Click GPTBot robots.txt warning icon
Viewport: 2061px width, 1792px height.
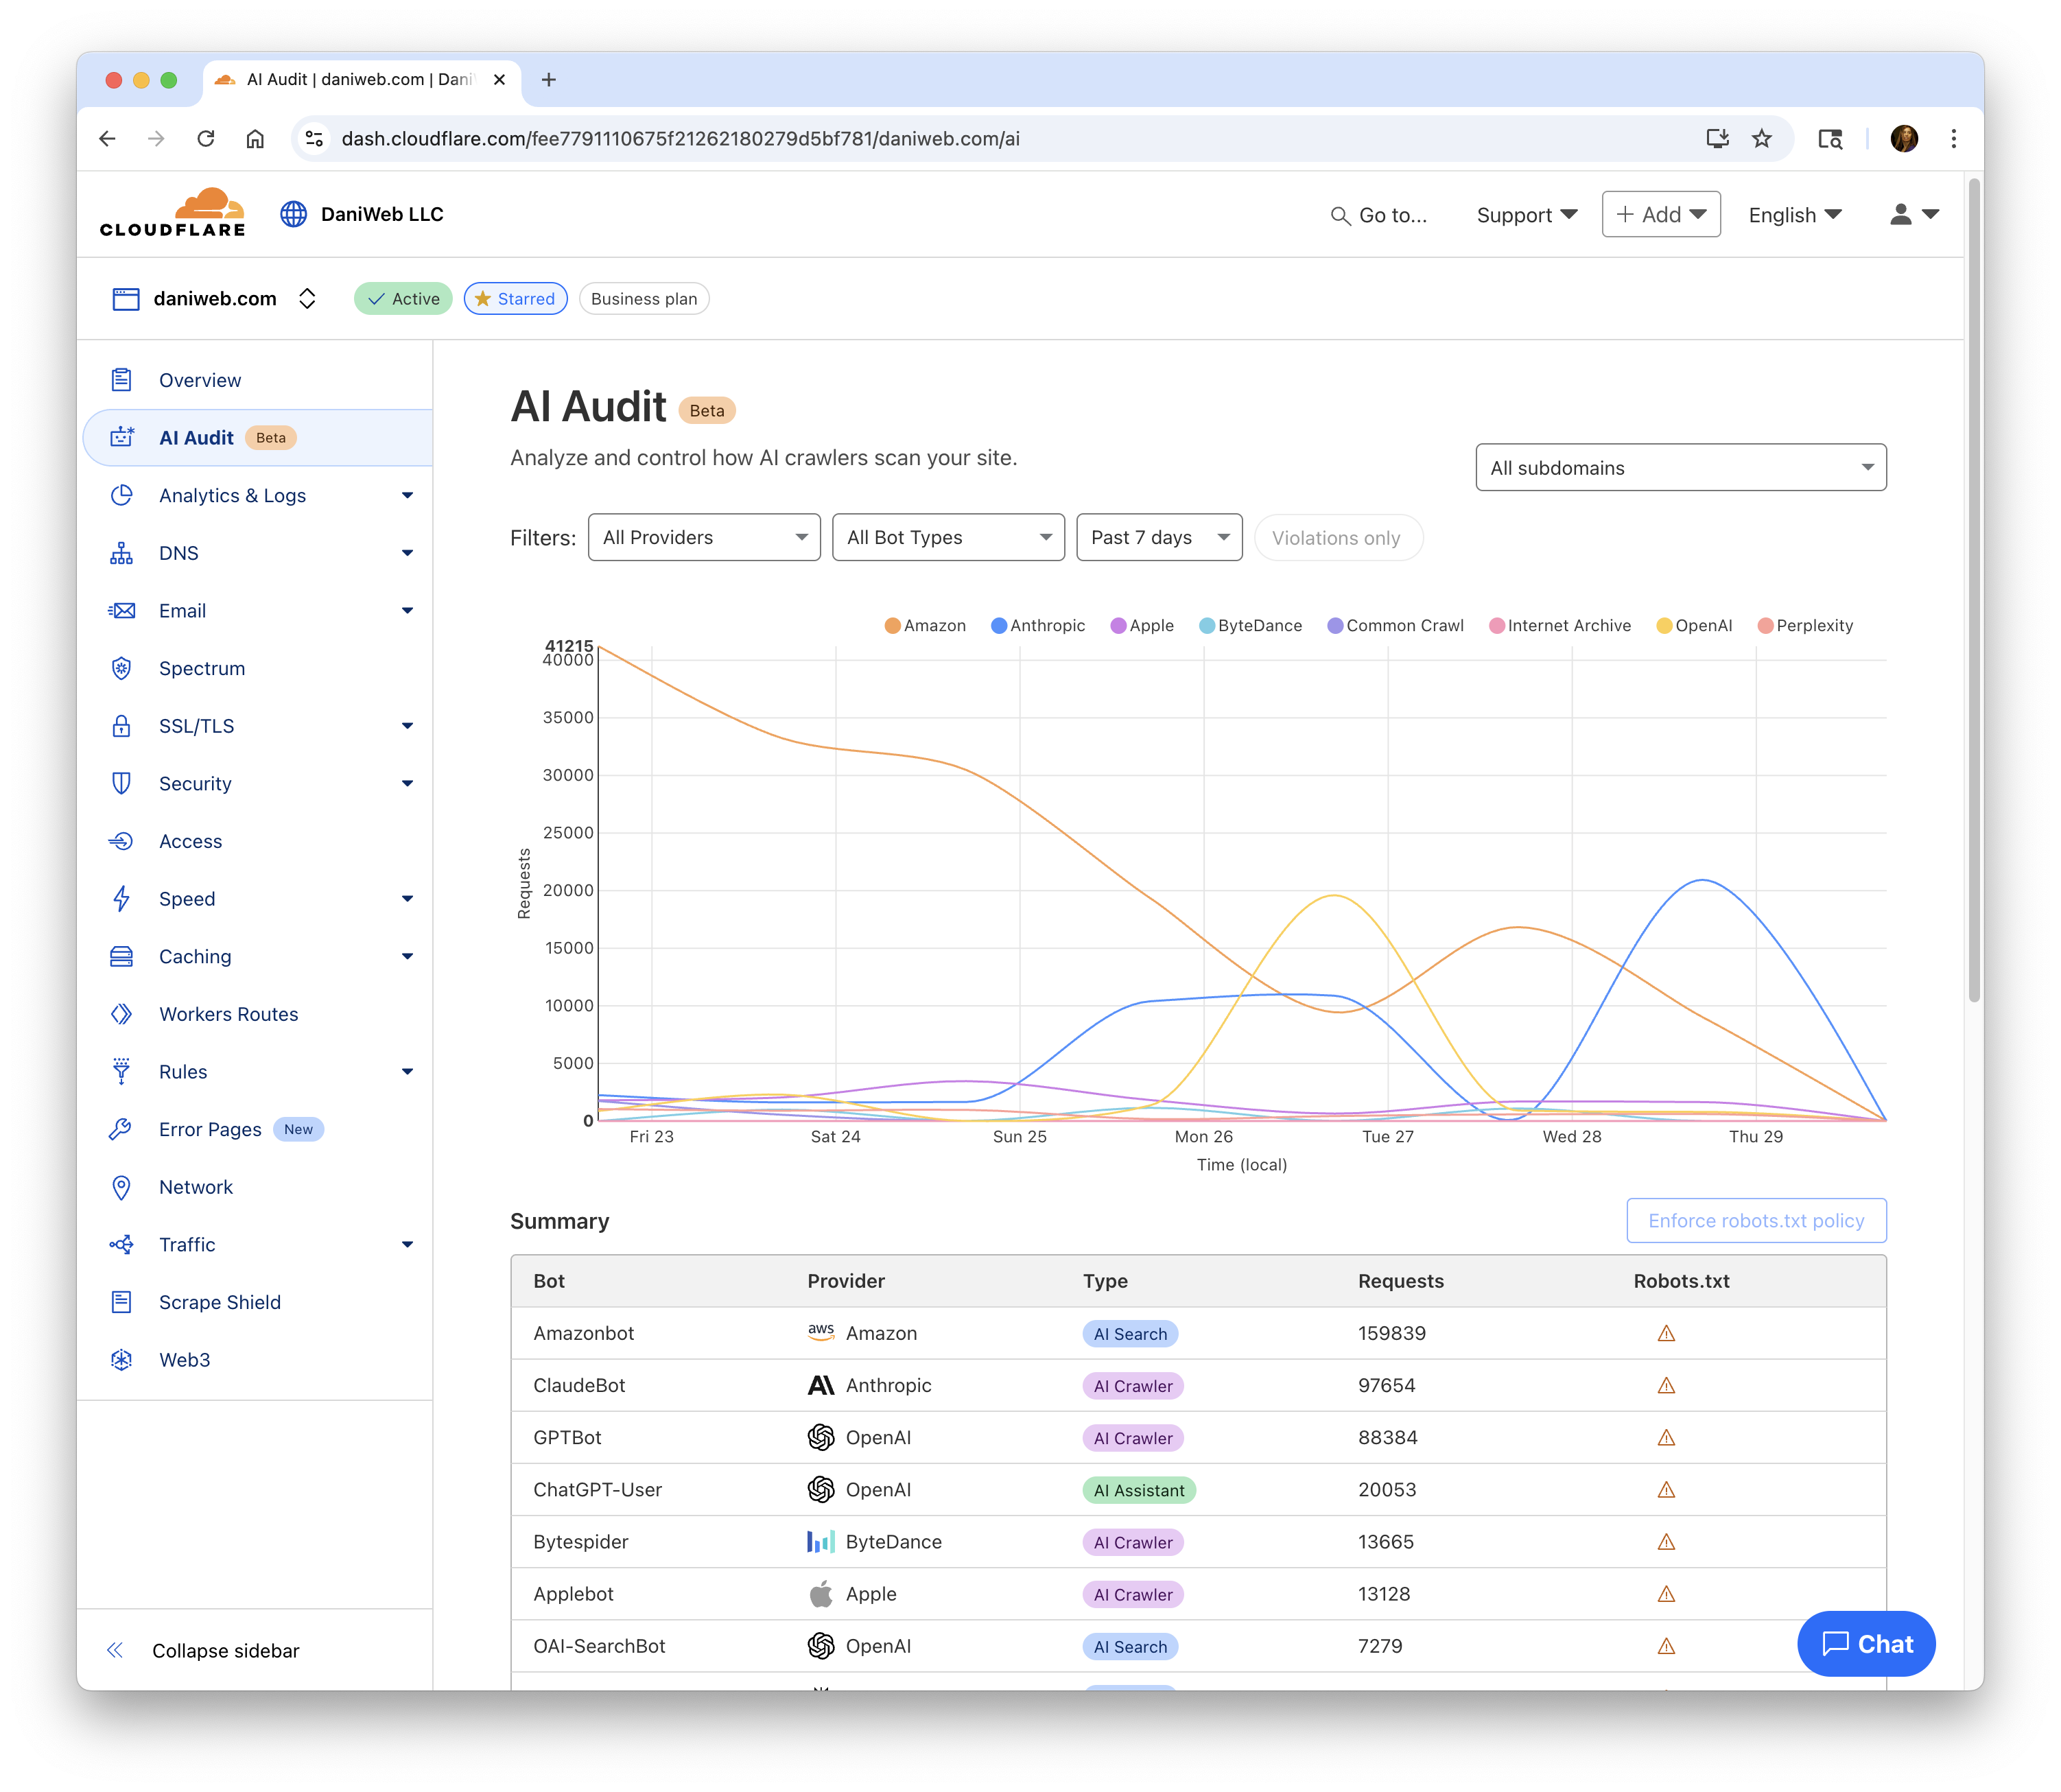(1666, 1438)
